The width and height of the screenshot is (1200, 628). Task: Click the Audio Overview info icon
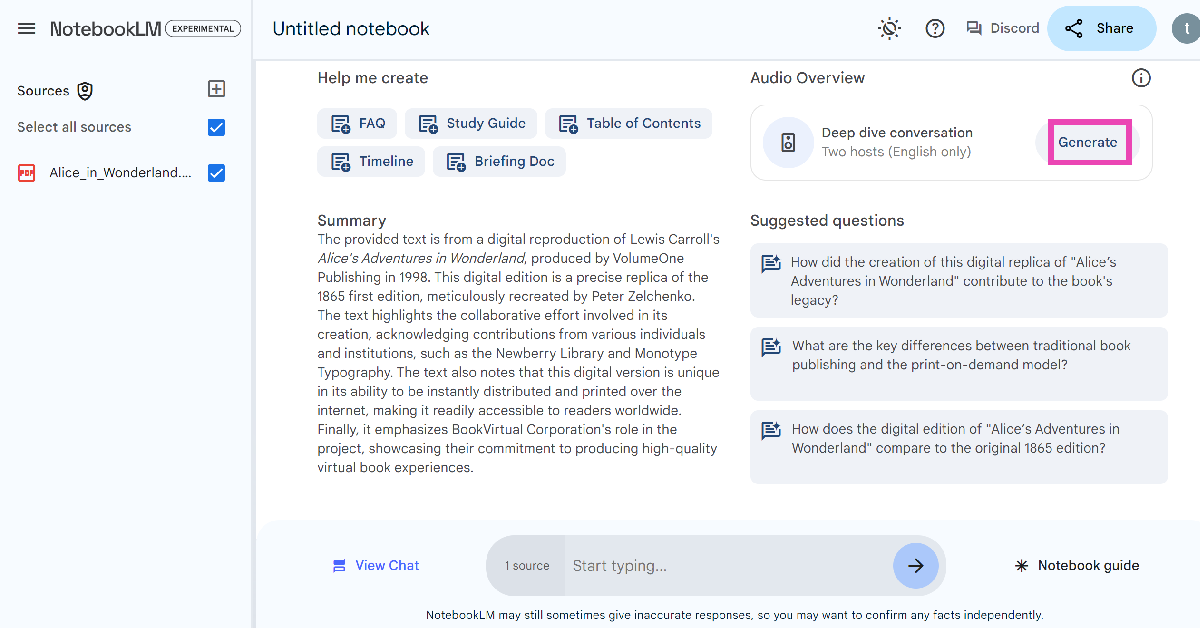coord(1140,78)
